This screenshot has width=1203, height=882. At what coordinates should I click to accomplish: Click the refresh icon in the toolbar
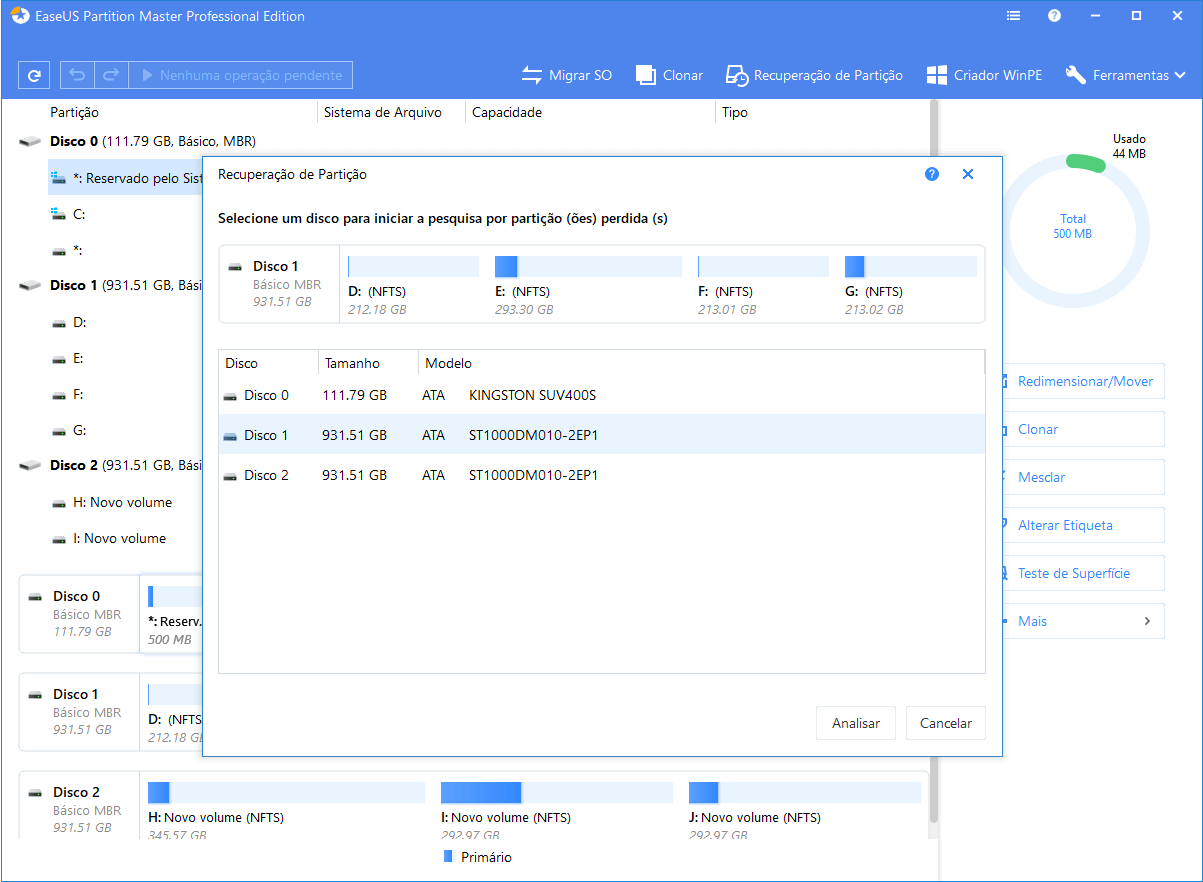point(34,75)
